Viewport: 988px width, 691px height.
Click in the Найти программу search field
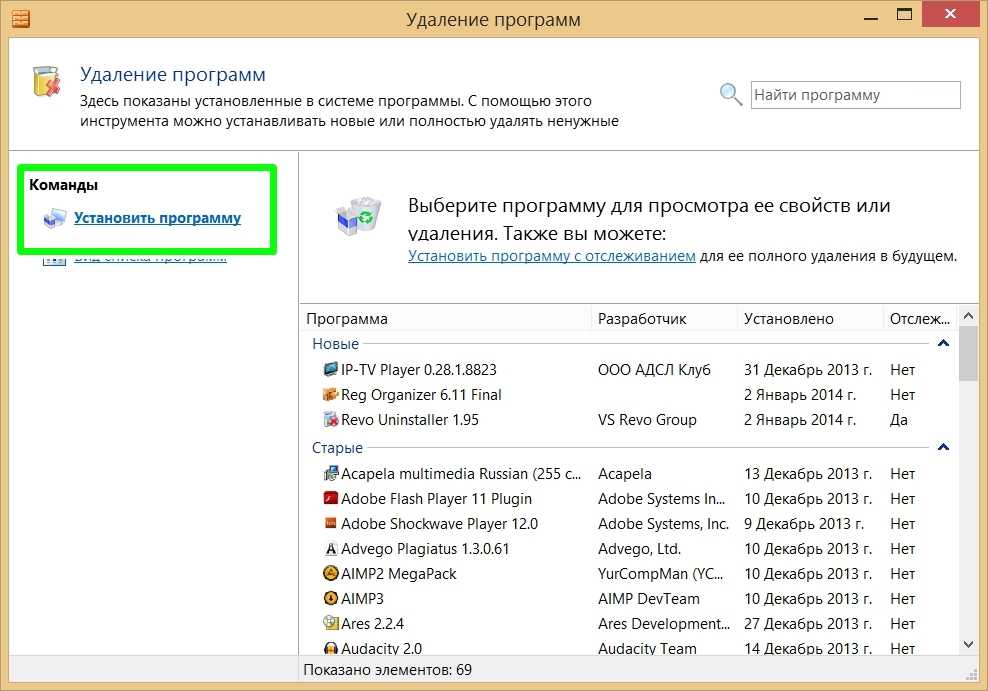click(x=854, y=95)
